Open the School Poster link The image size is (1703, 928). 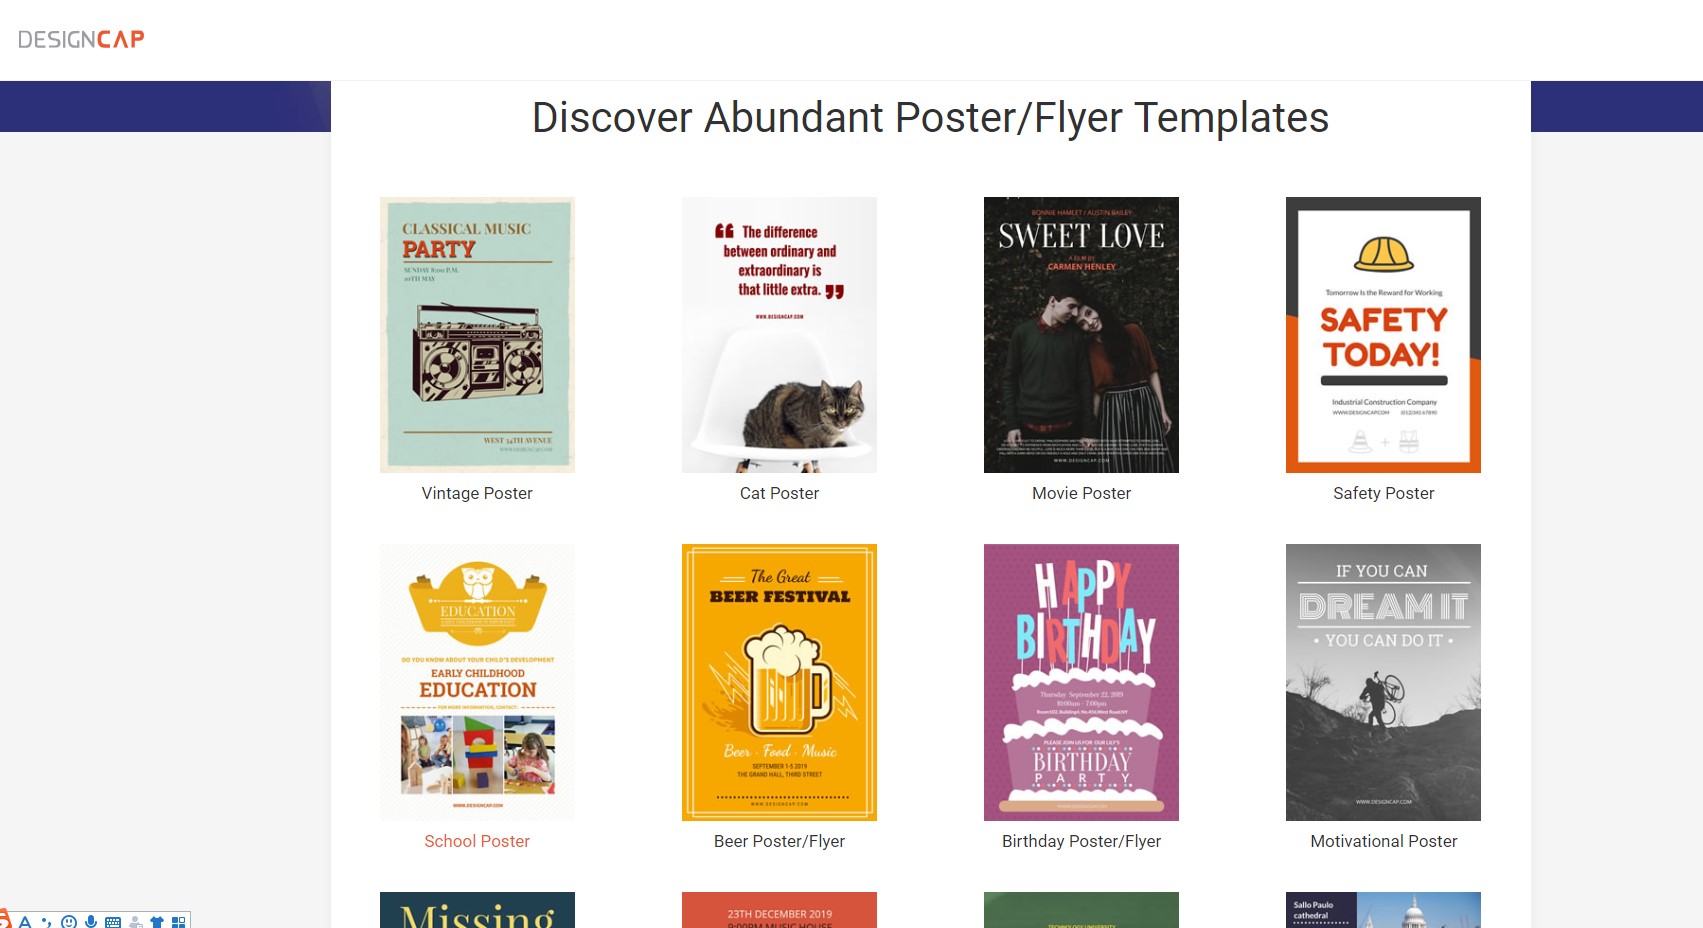[x=477, y=841]
